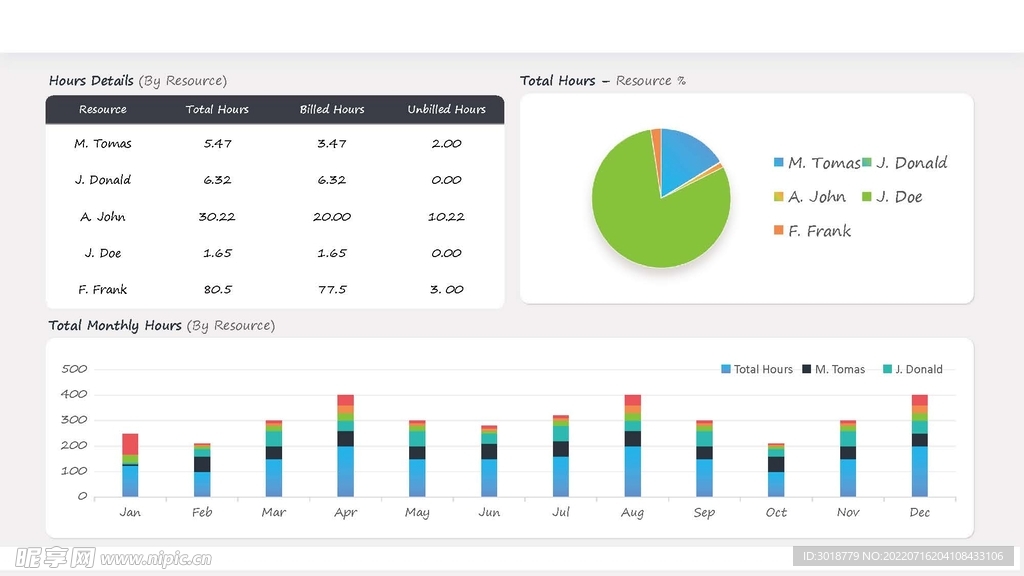Click the red segment of the Jan bar
1024x576 pixels.
pos(130,444)
